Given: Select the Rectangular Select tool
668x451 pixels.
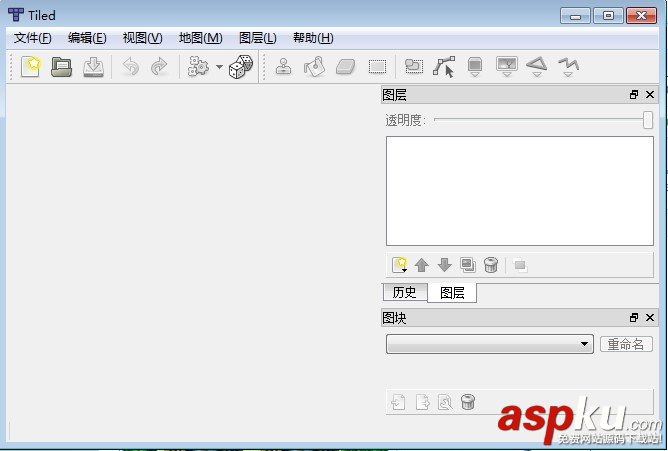Looking at the screenshot, I should click(377, 66).
